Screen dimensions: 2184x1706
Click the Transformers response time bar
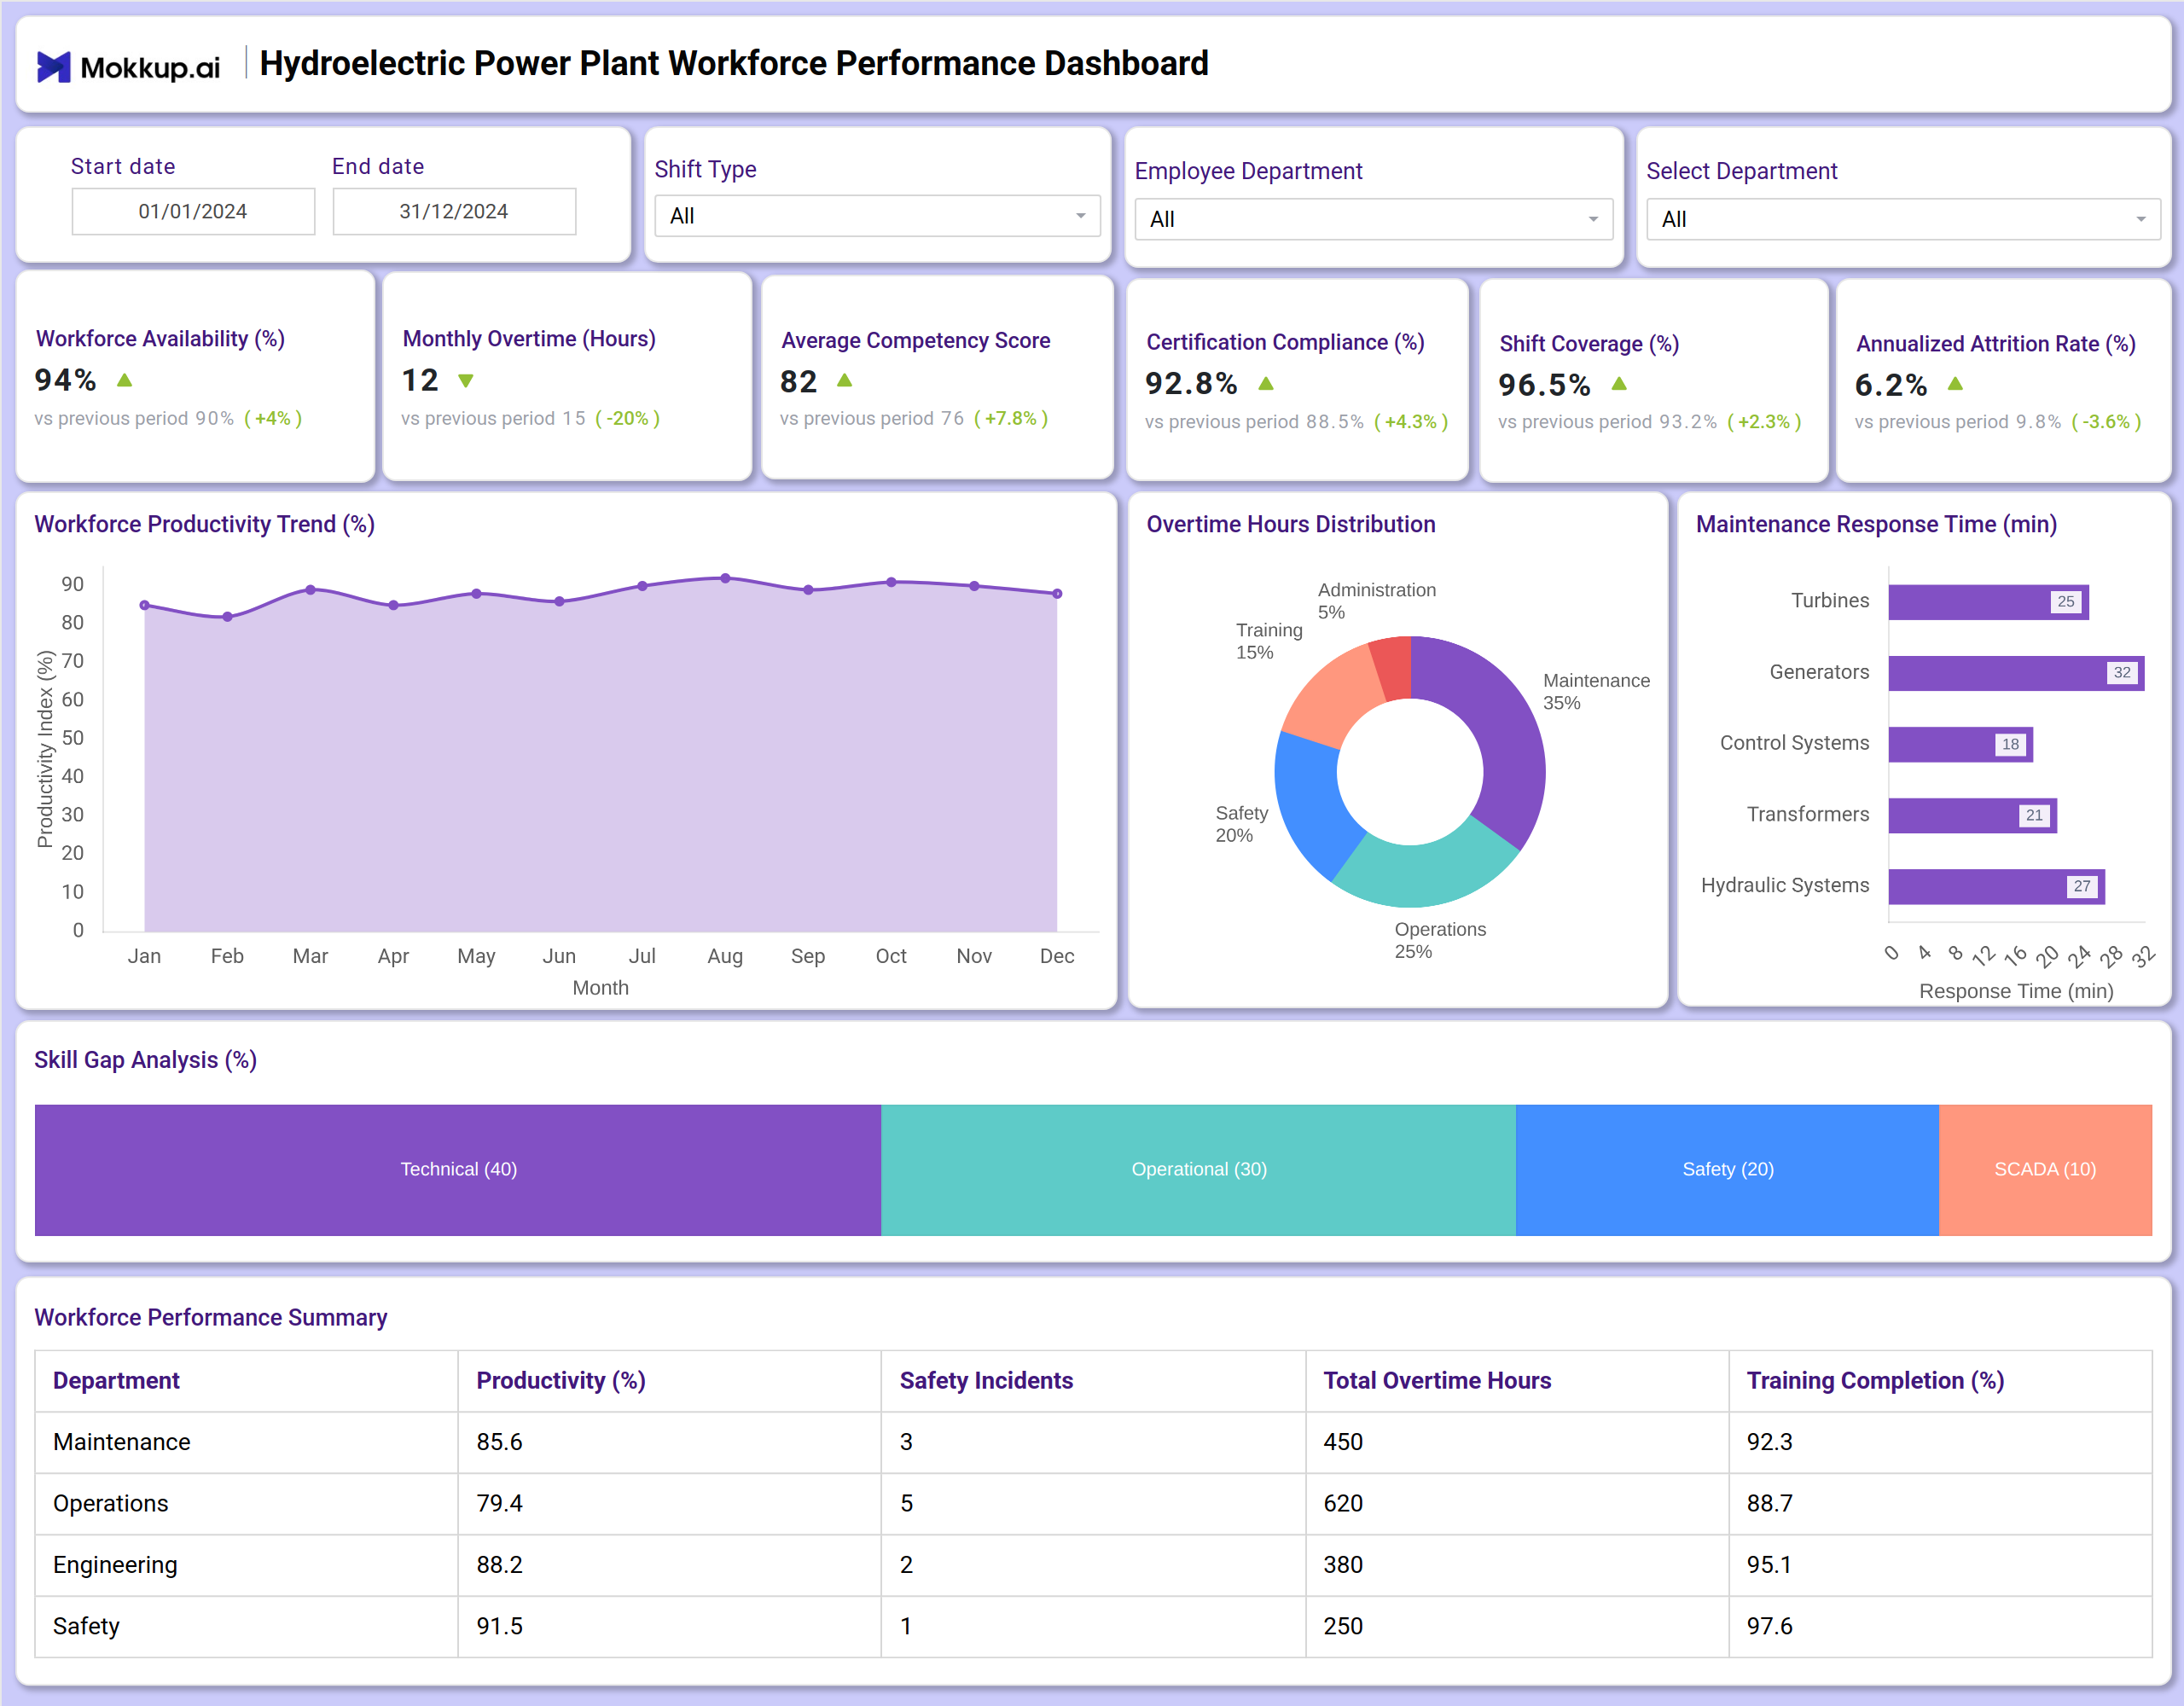[1972, 815]
